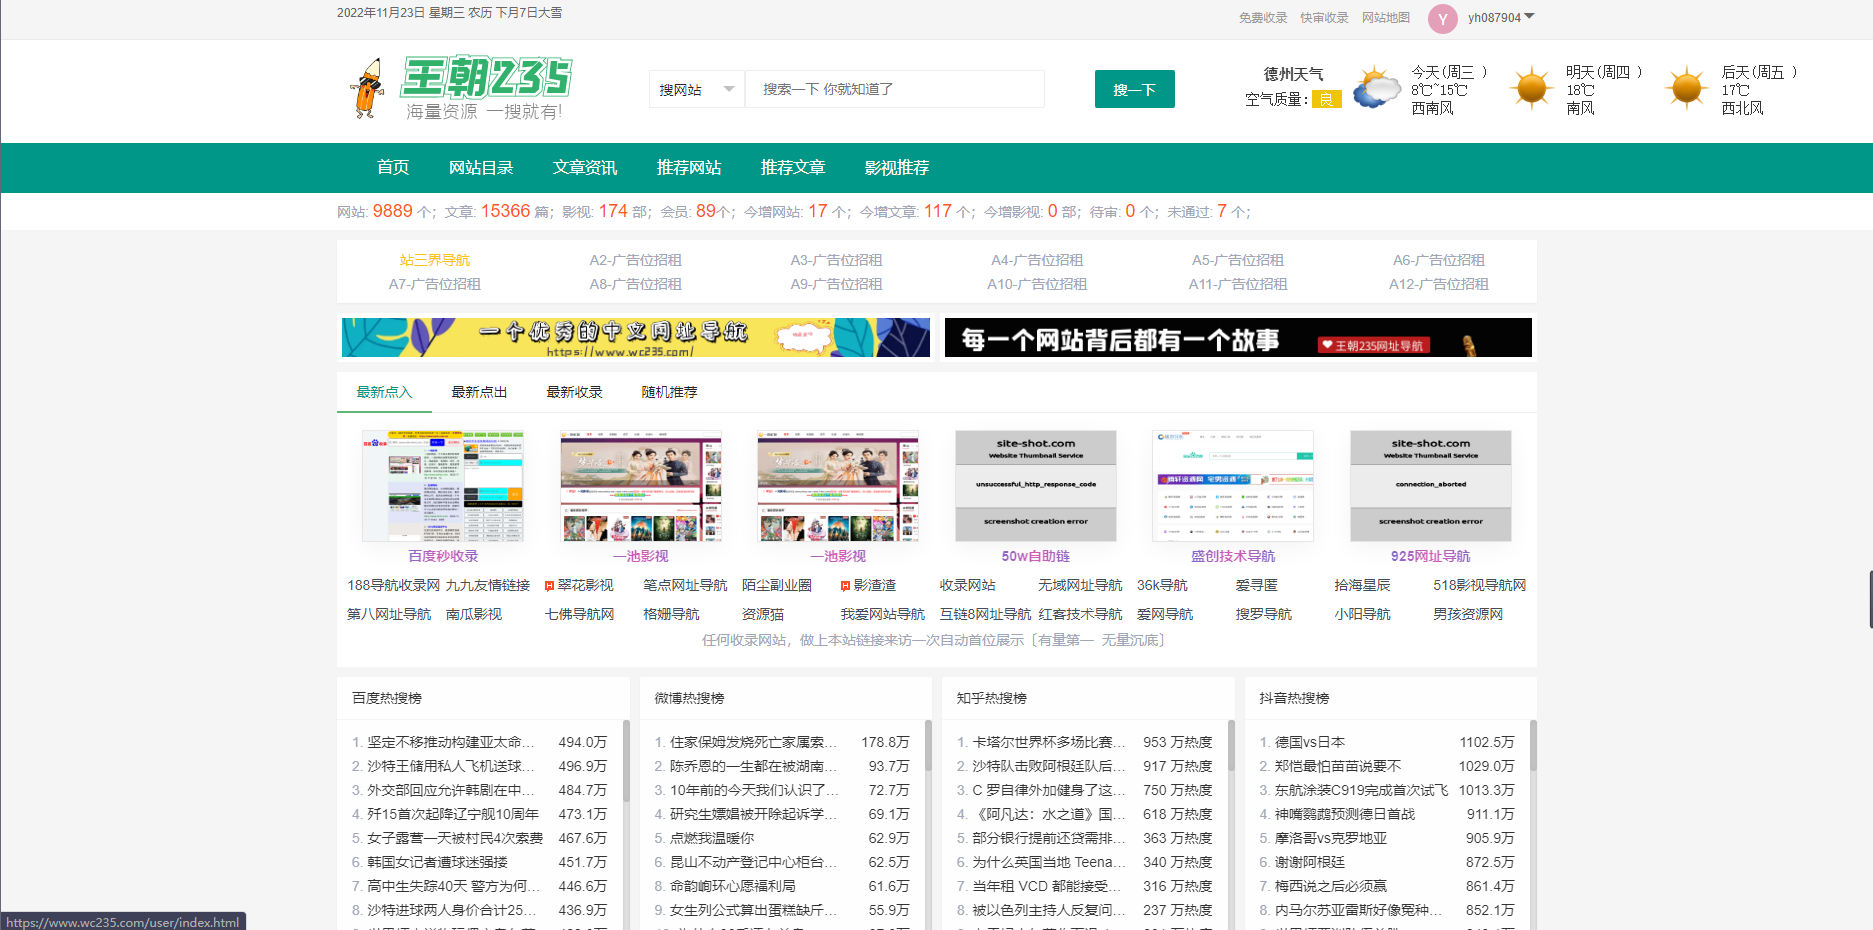Open 518影视导航网 link
This screenshot has height=930, width=1873.
coord(1479,585)
